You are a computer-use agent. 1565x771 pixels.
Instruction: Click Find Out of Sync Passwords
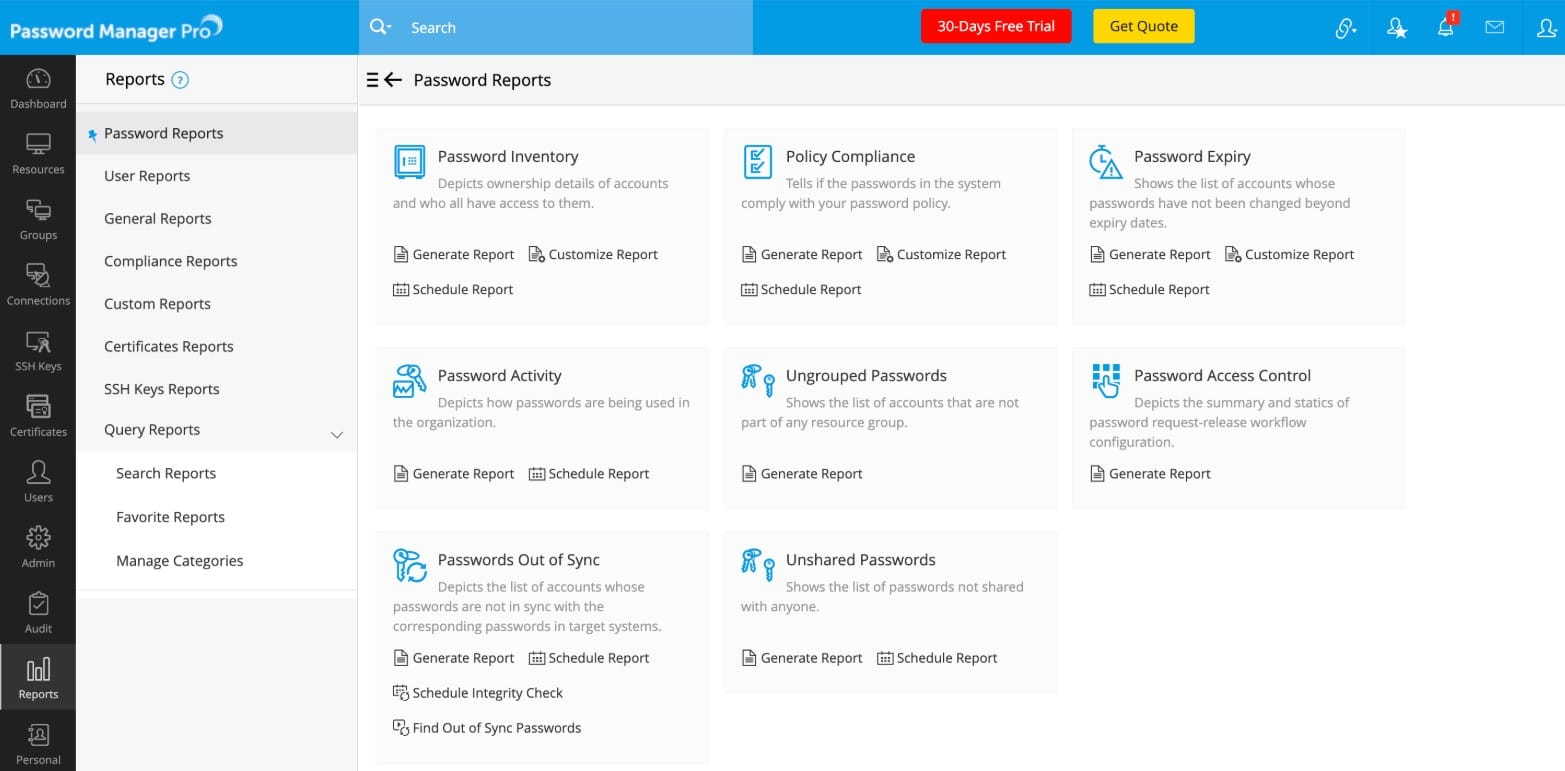point(487,728)
